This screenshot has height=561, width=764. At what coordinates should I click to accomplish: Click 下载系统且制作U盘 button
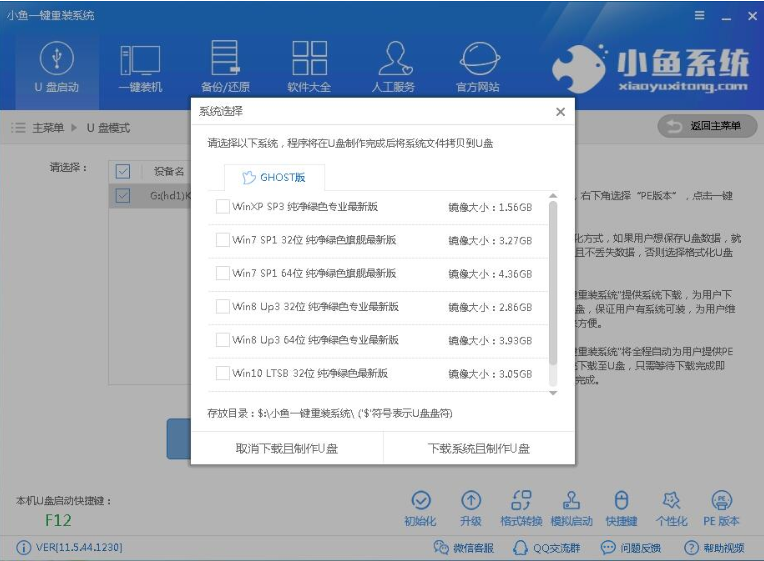479,448
